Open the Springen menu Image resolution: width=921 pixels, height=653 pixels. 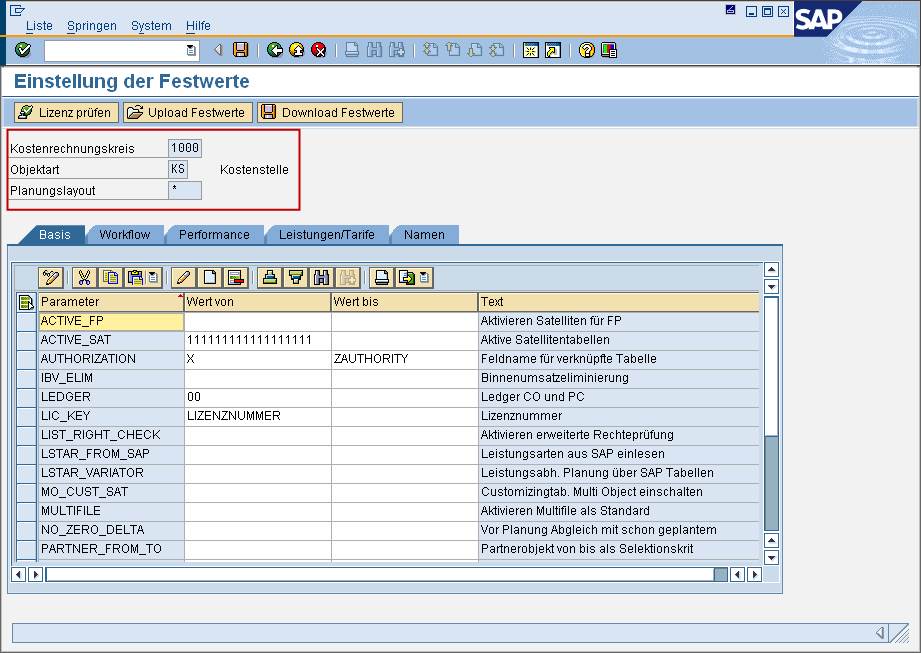91,25
